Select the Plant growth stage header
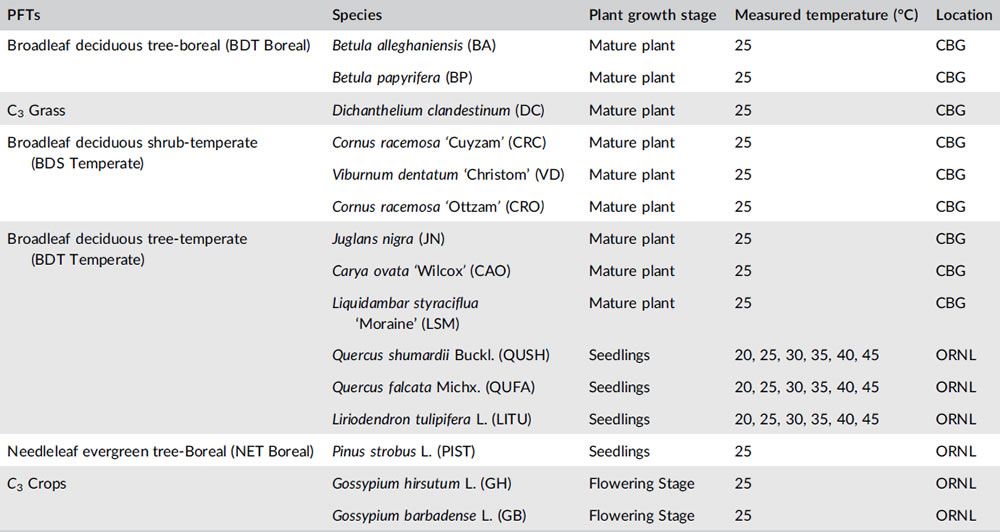 click(652, 15)
